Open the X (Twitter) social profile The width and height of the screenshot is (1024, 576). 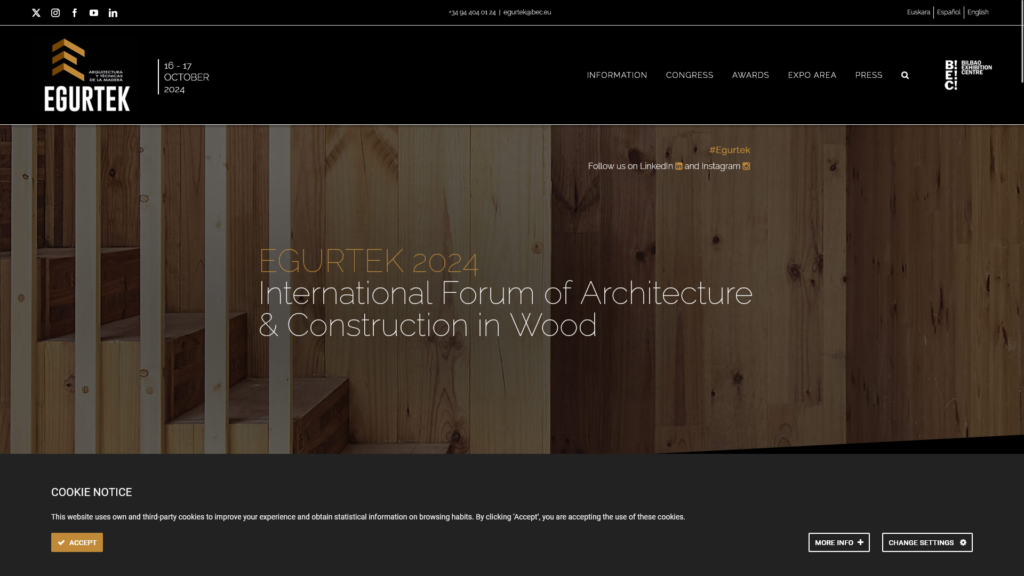point(36,12)
